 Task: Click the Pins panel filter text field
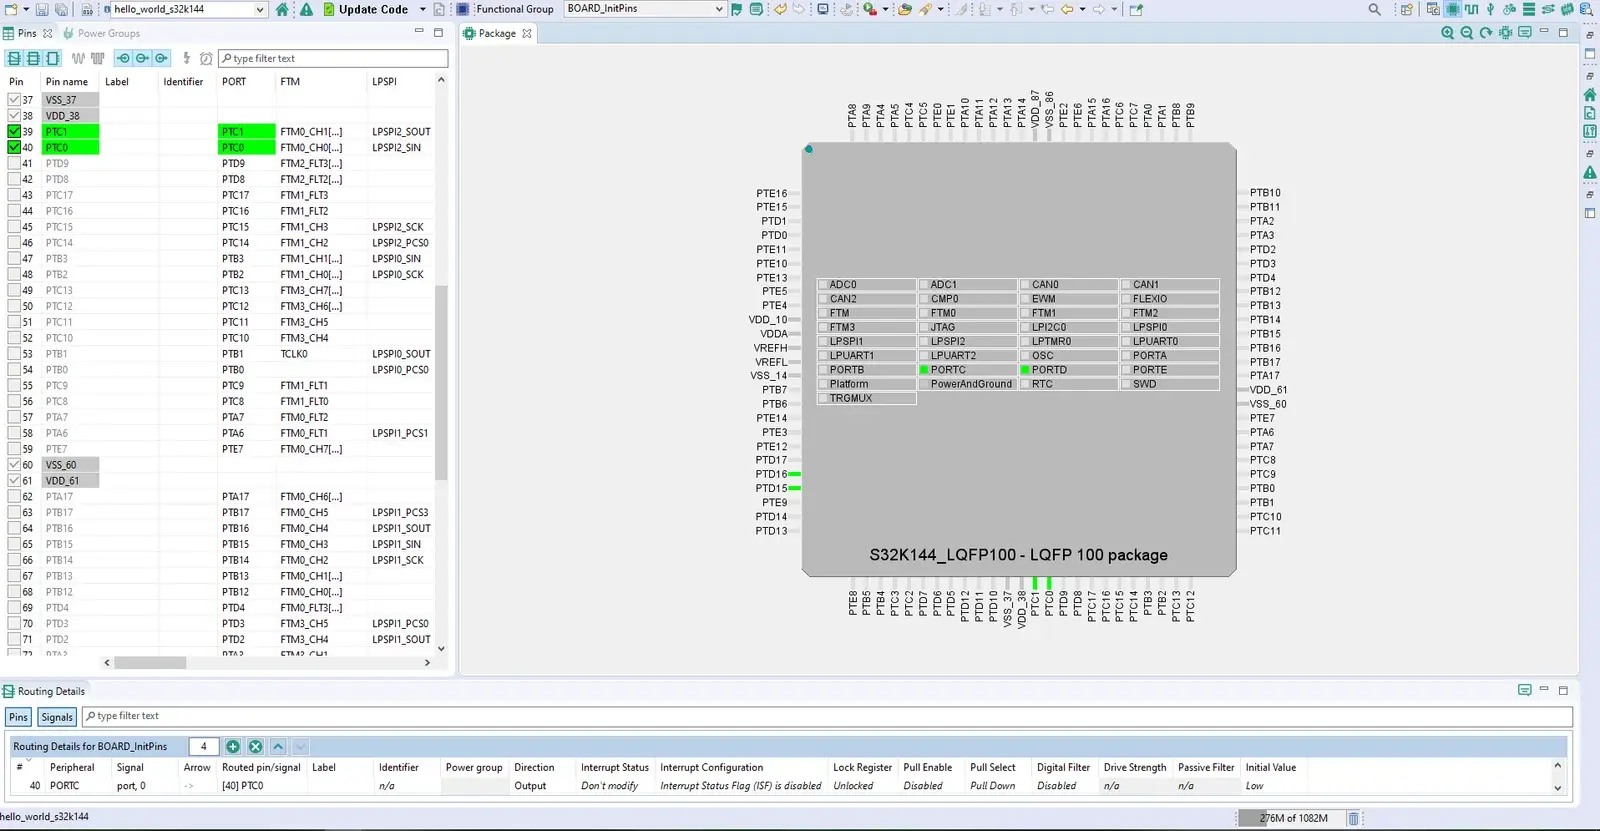point(333,59)
